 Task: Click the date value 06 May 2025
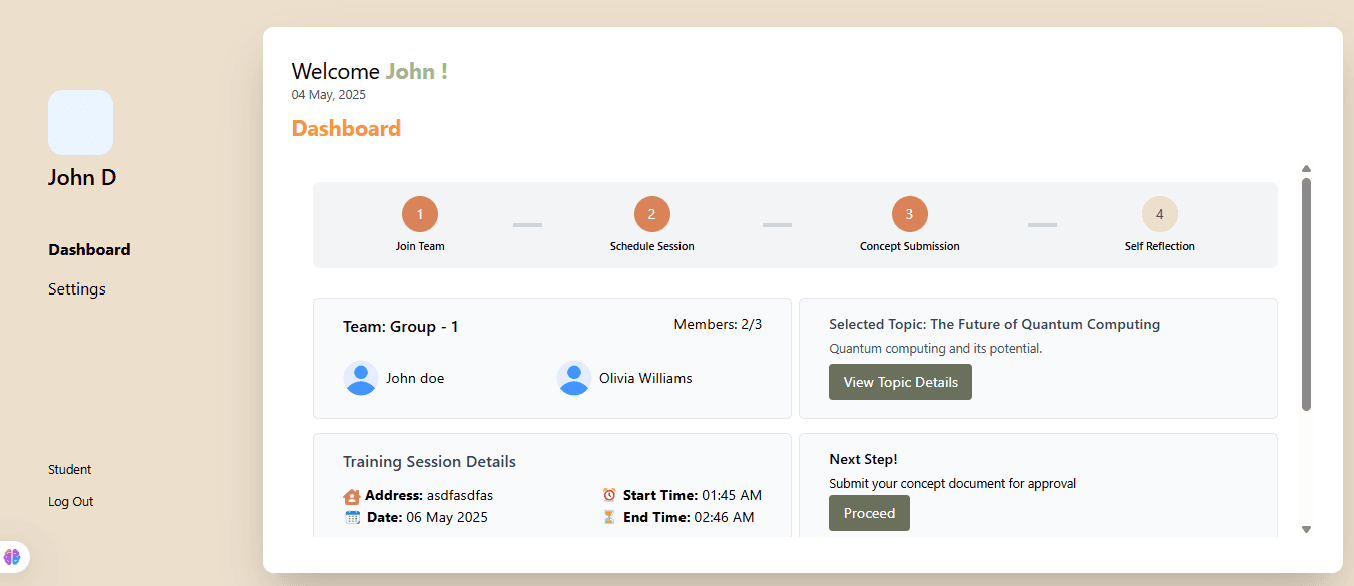coord(447,517)
